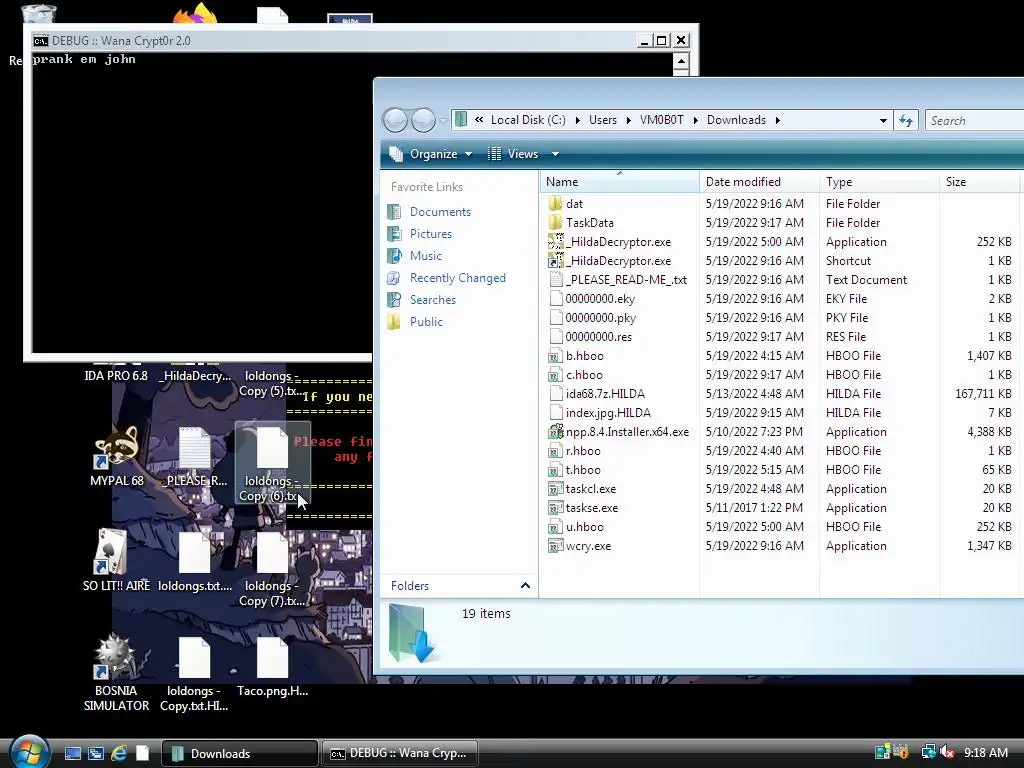Expand the Downloads breadcrumb arrow
1024x768 pixels.
click(778, 120)
